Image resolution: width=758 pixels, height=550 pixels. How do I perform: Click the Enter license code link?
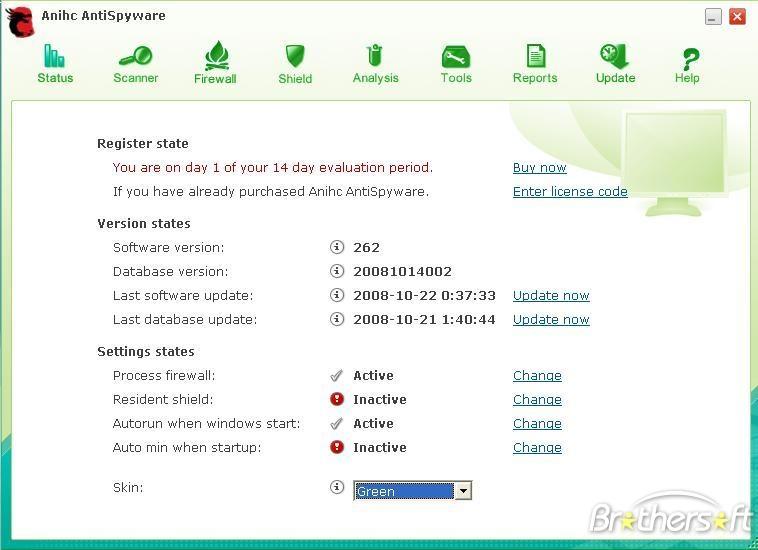(x=570, y=192)
